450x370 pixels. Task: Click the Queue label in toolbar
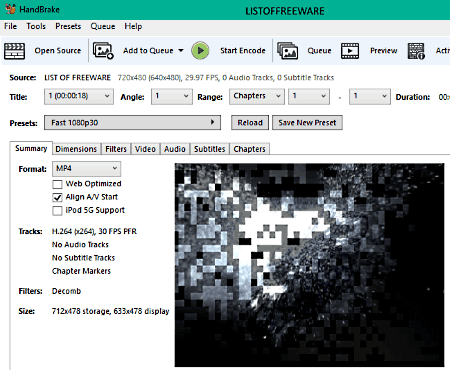click(319, 51)
